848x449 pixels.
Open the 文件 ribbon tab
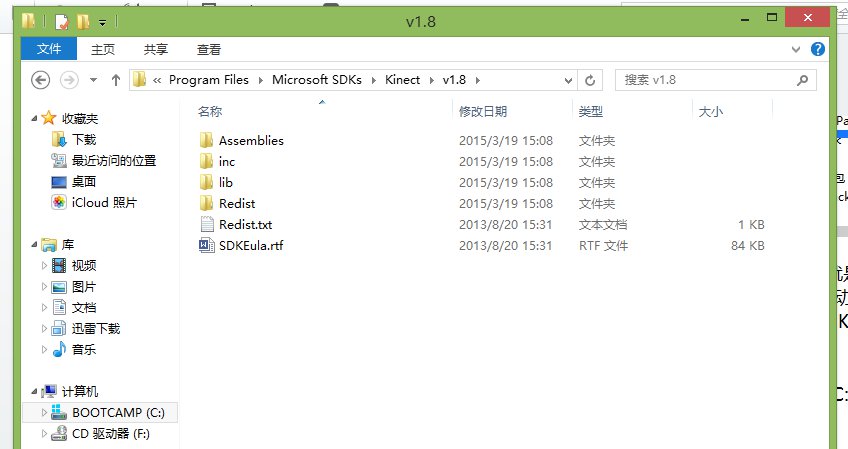pos(49,49)
